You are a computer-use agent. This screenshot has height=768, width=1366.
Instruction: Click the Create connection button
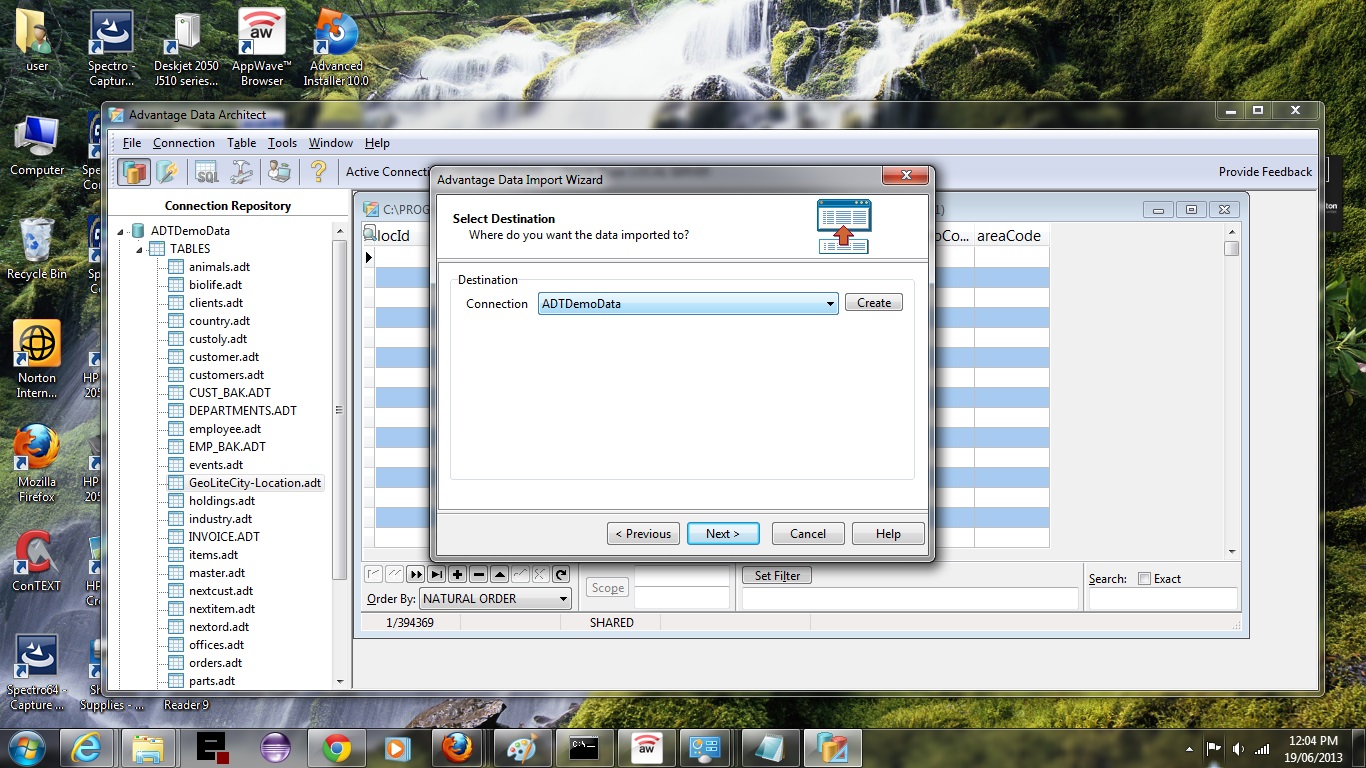click(873, 303)
